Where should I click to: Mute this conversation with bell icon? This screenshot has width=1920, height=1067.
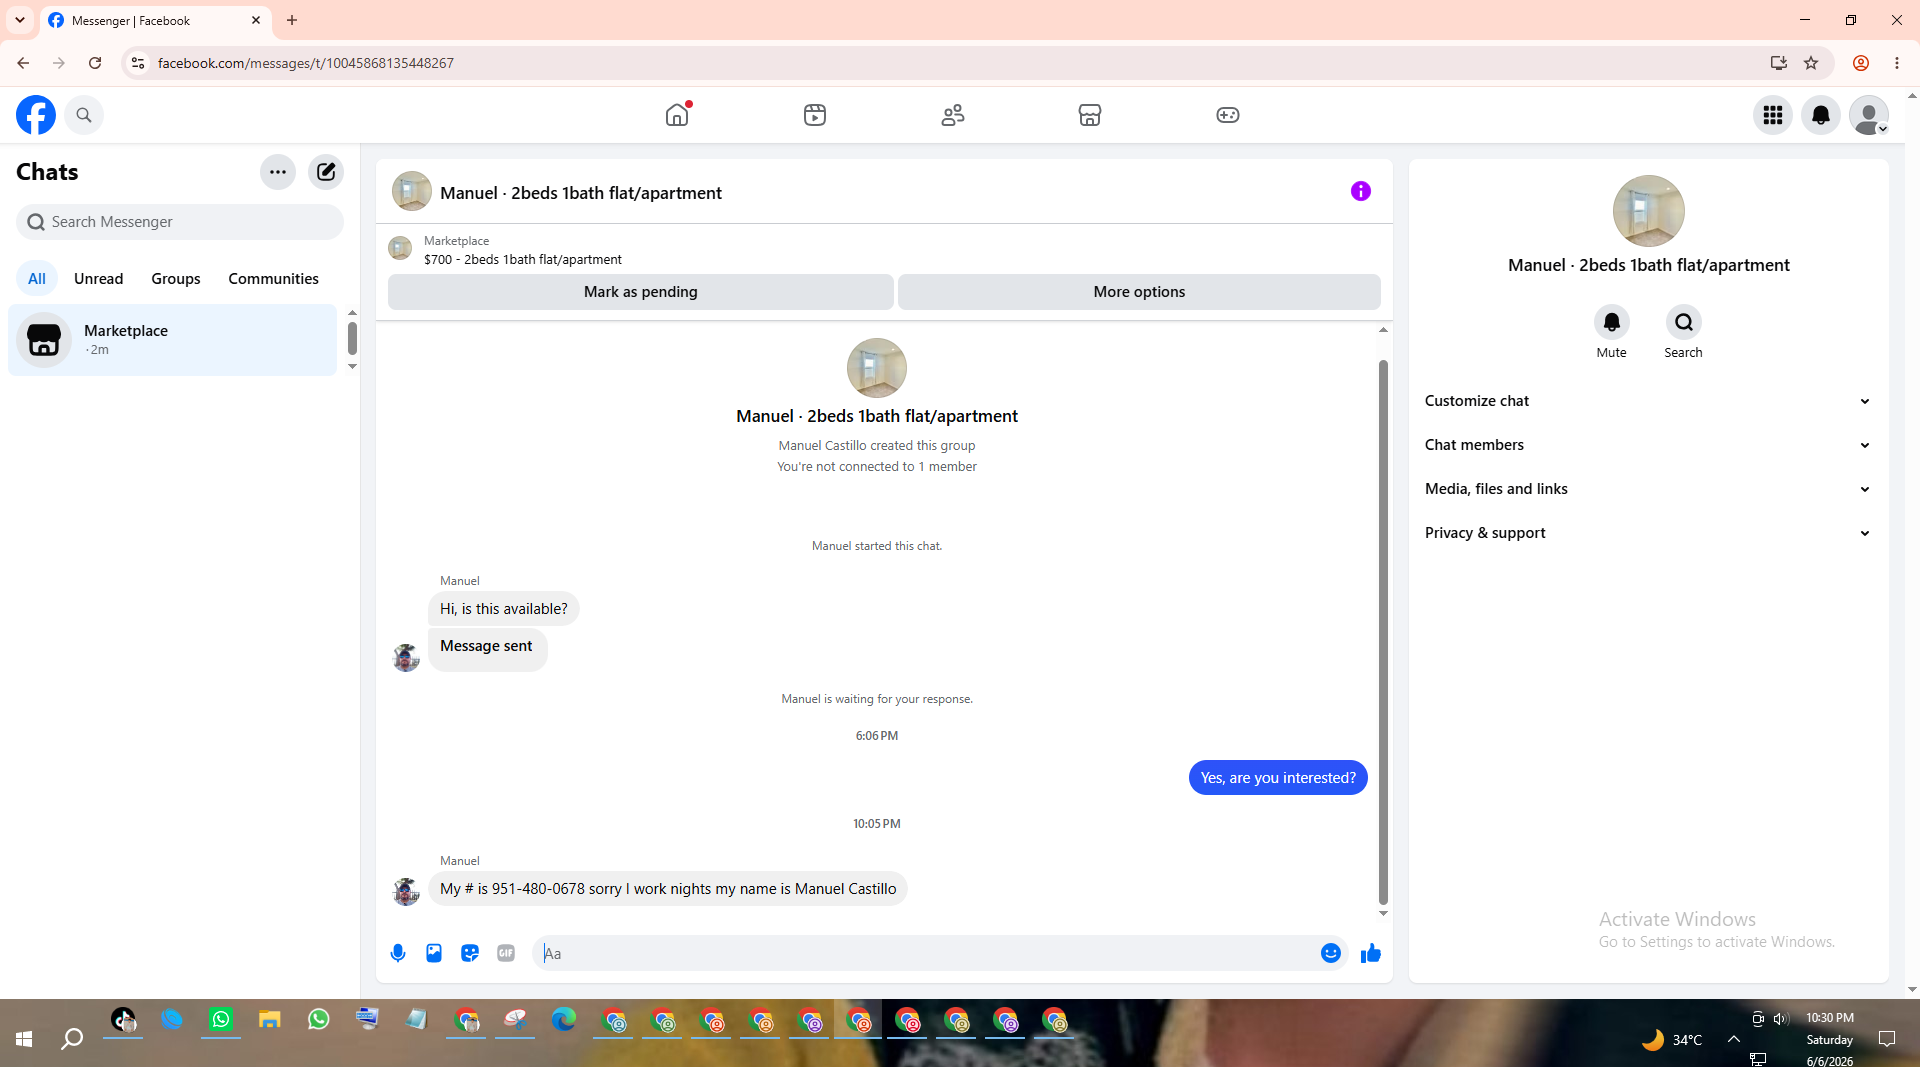click(1612, 322)
